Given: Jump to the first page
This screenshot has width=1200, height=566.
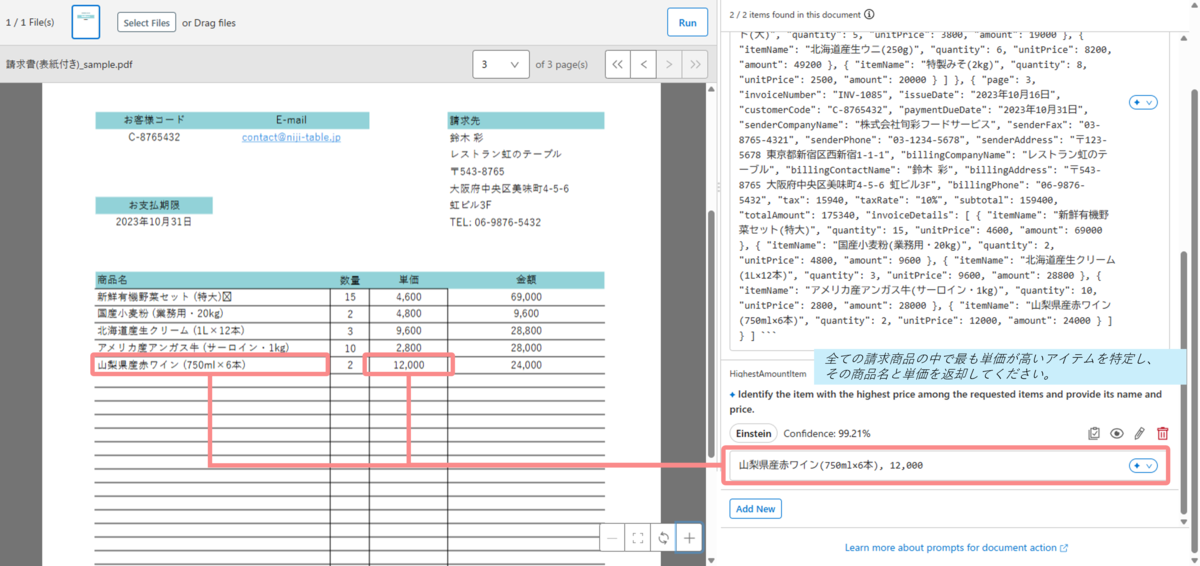Looking at the screenshot, I should [x=618, y=64].
